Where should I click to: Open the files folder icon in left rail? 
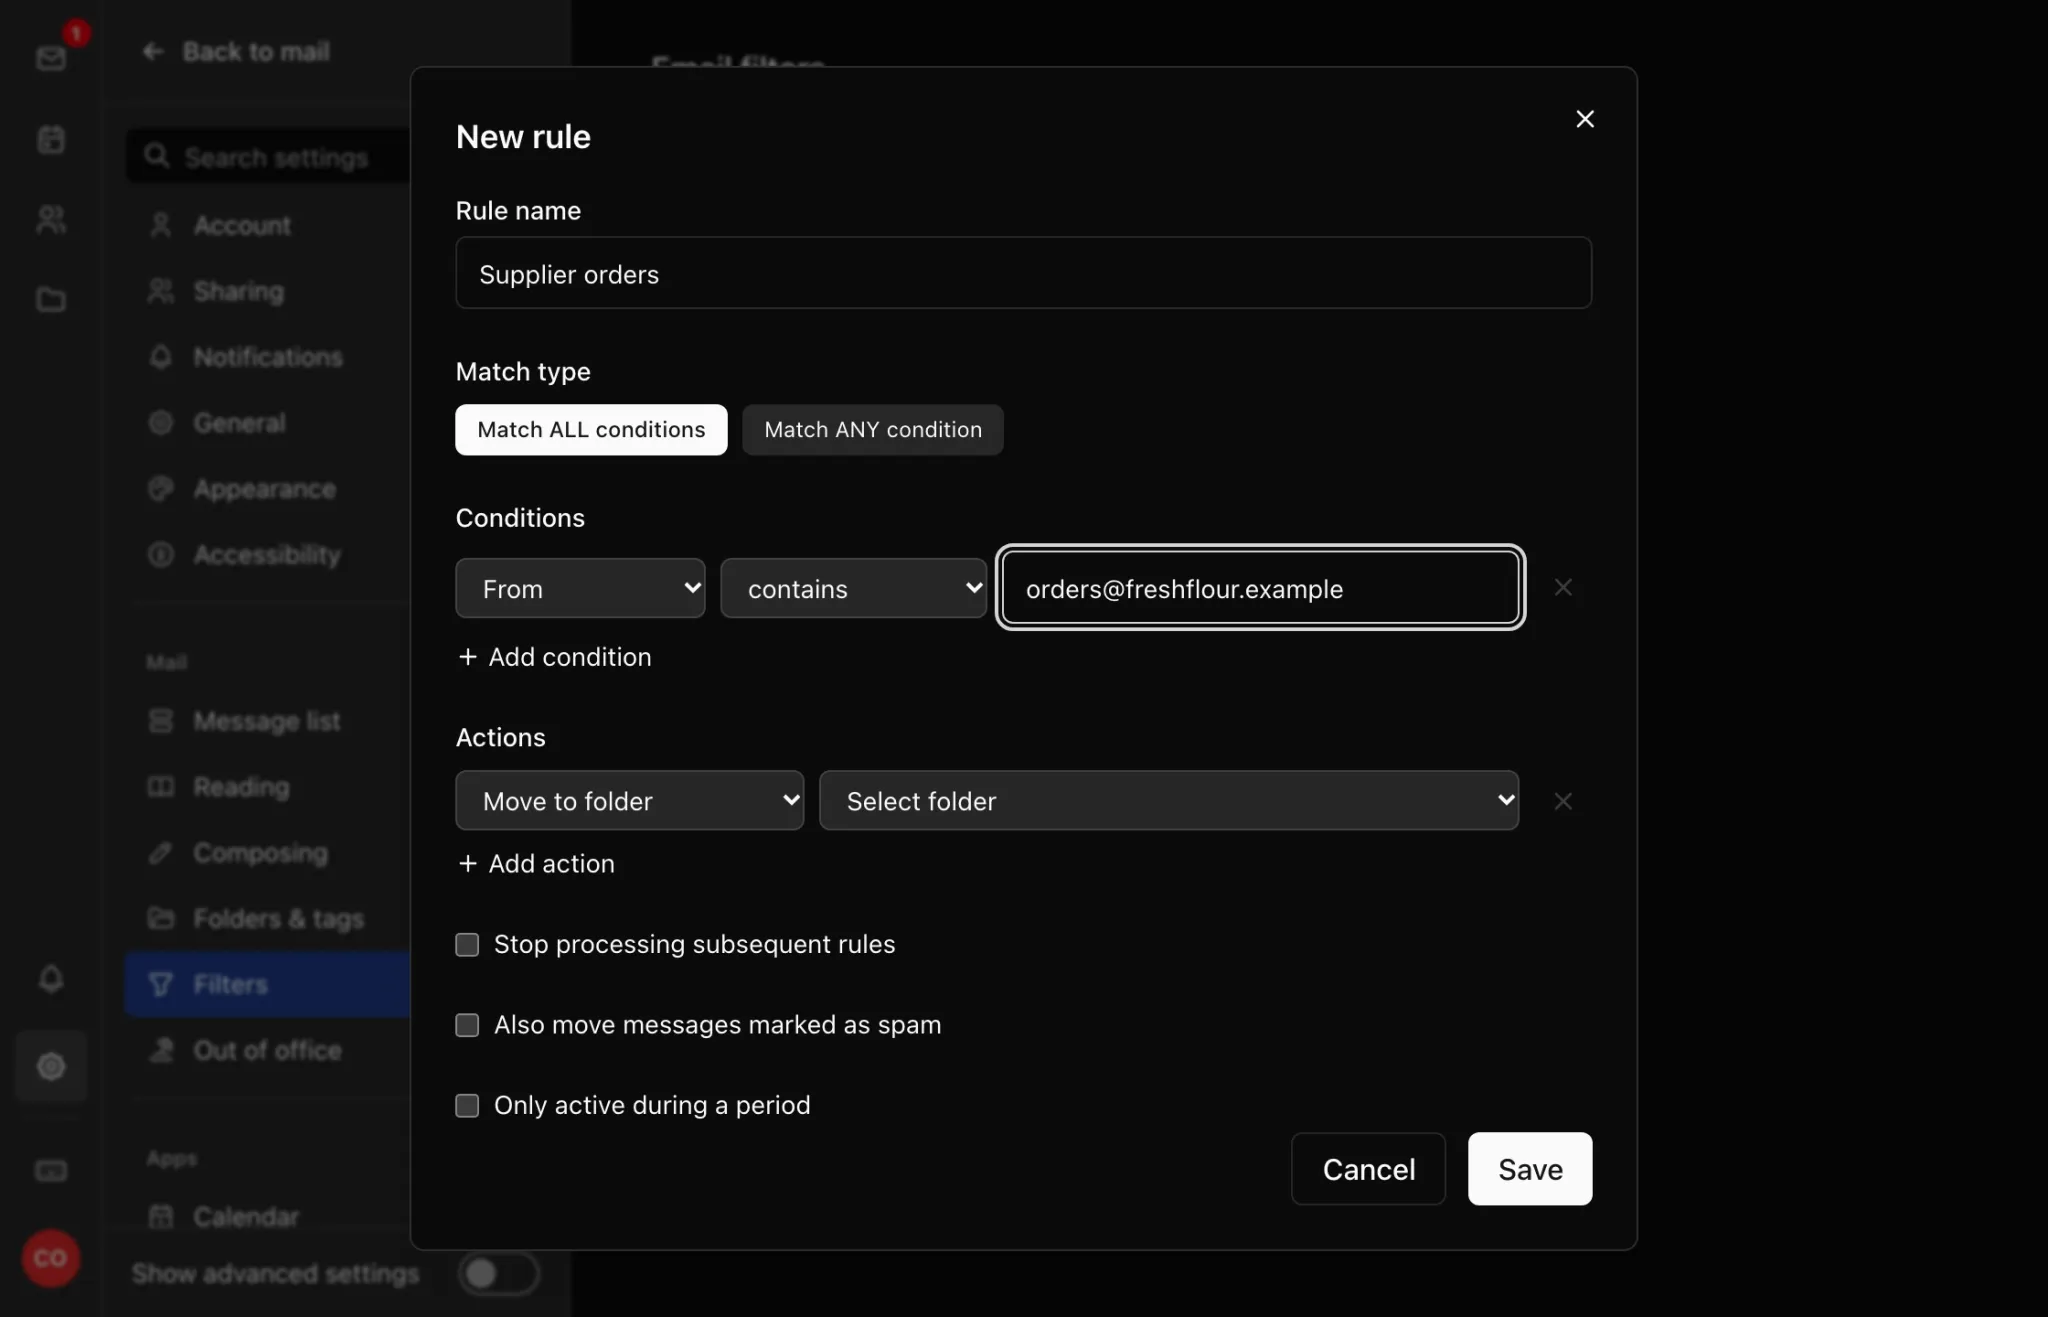[x=51, y=299]
